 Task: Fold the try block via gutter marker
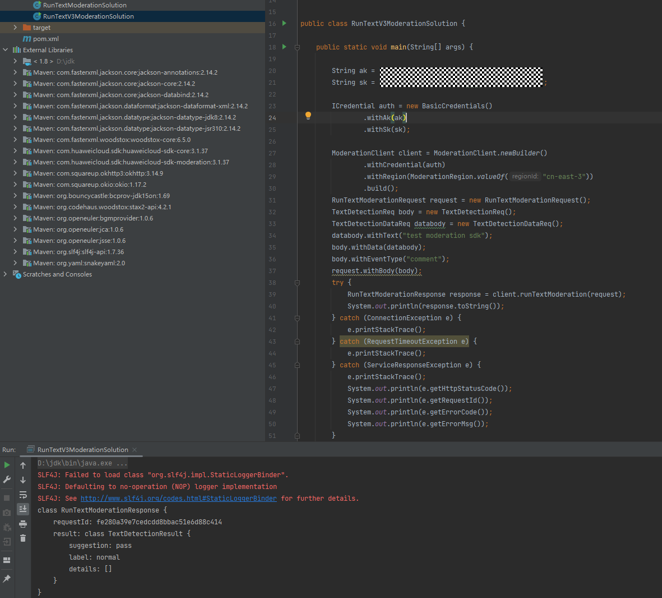297,283
